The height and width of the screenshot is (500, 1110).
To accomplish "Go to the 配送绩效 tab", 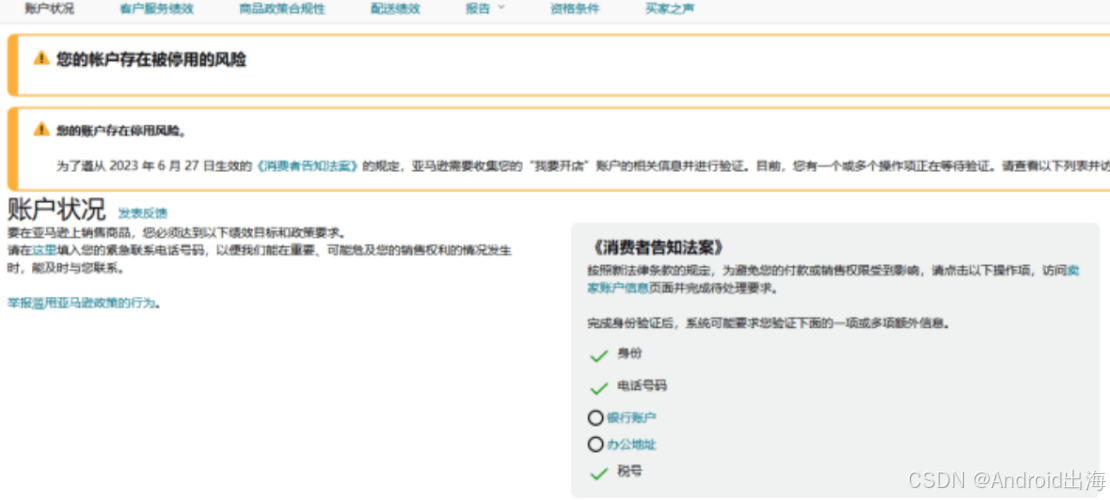I will [395, 9].
